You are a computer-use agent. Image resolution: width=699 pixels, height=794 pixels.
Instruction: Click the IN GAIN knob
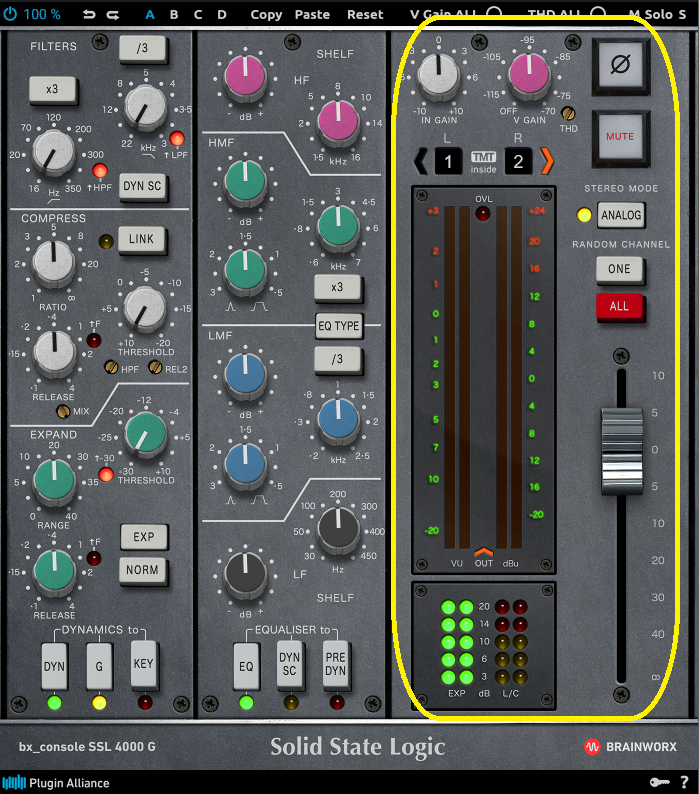439,75
